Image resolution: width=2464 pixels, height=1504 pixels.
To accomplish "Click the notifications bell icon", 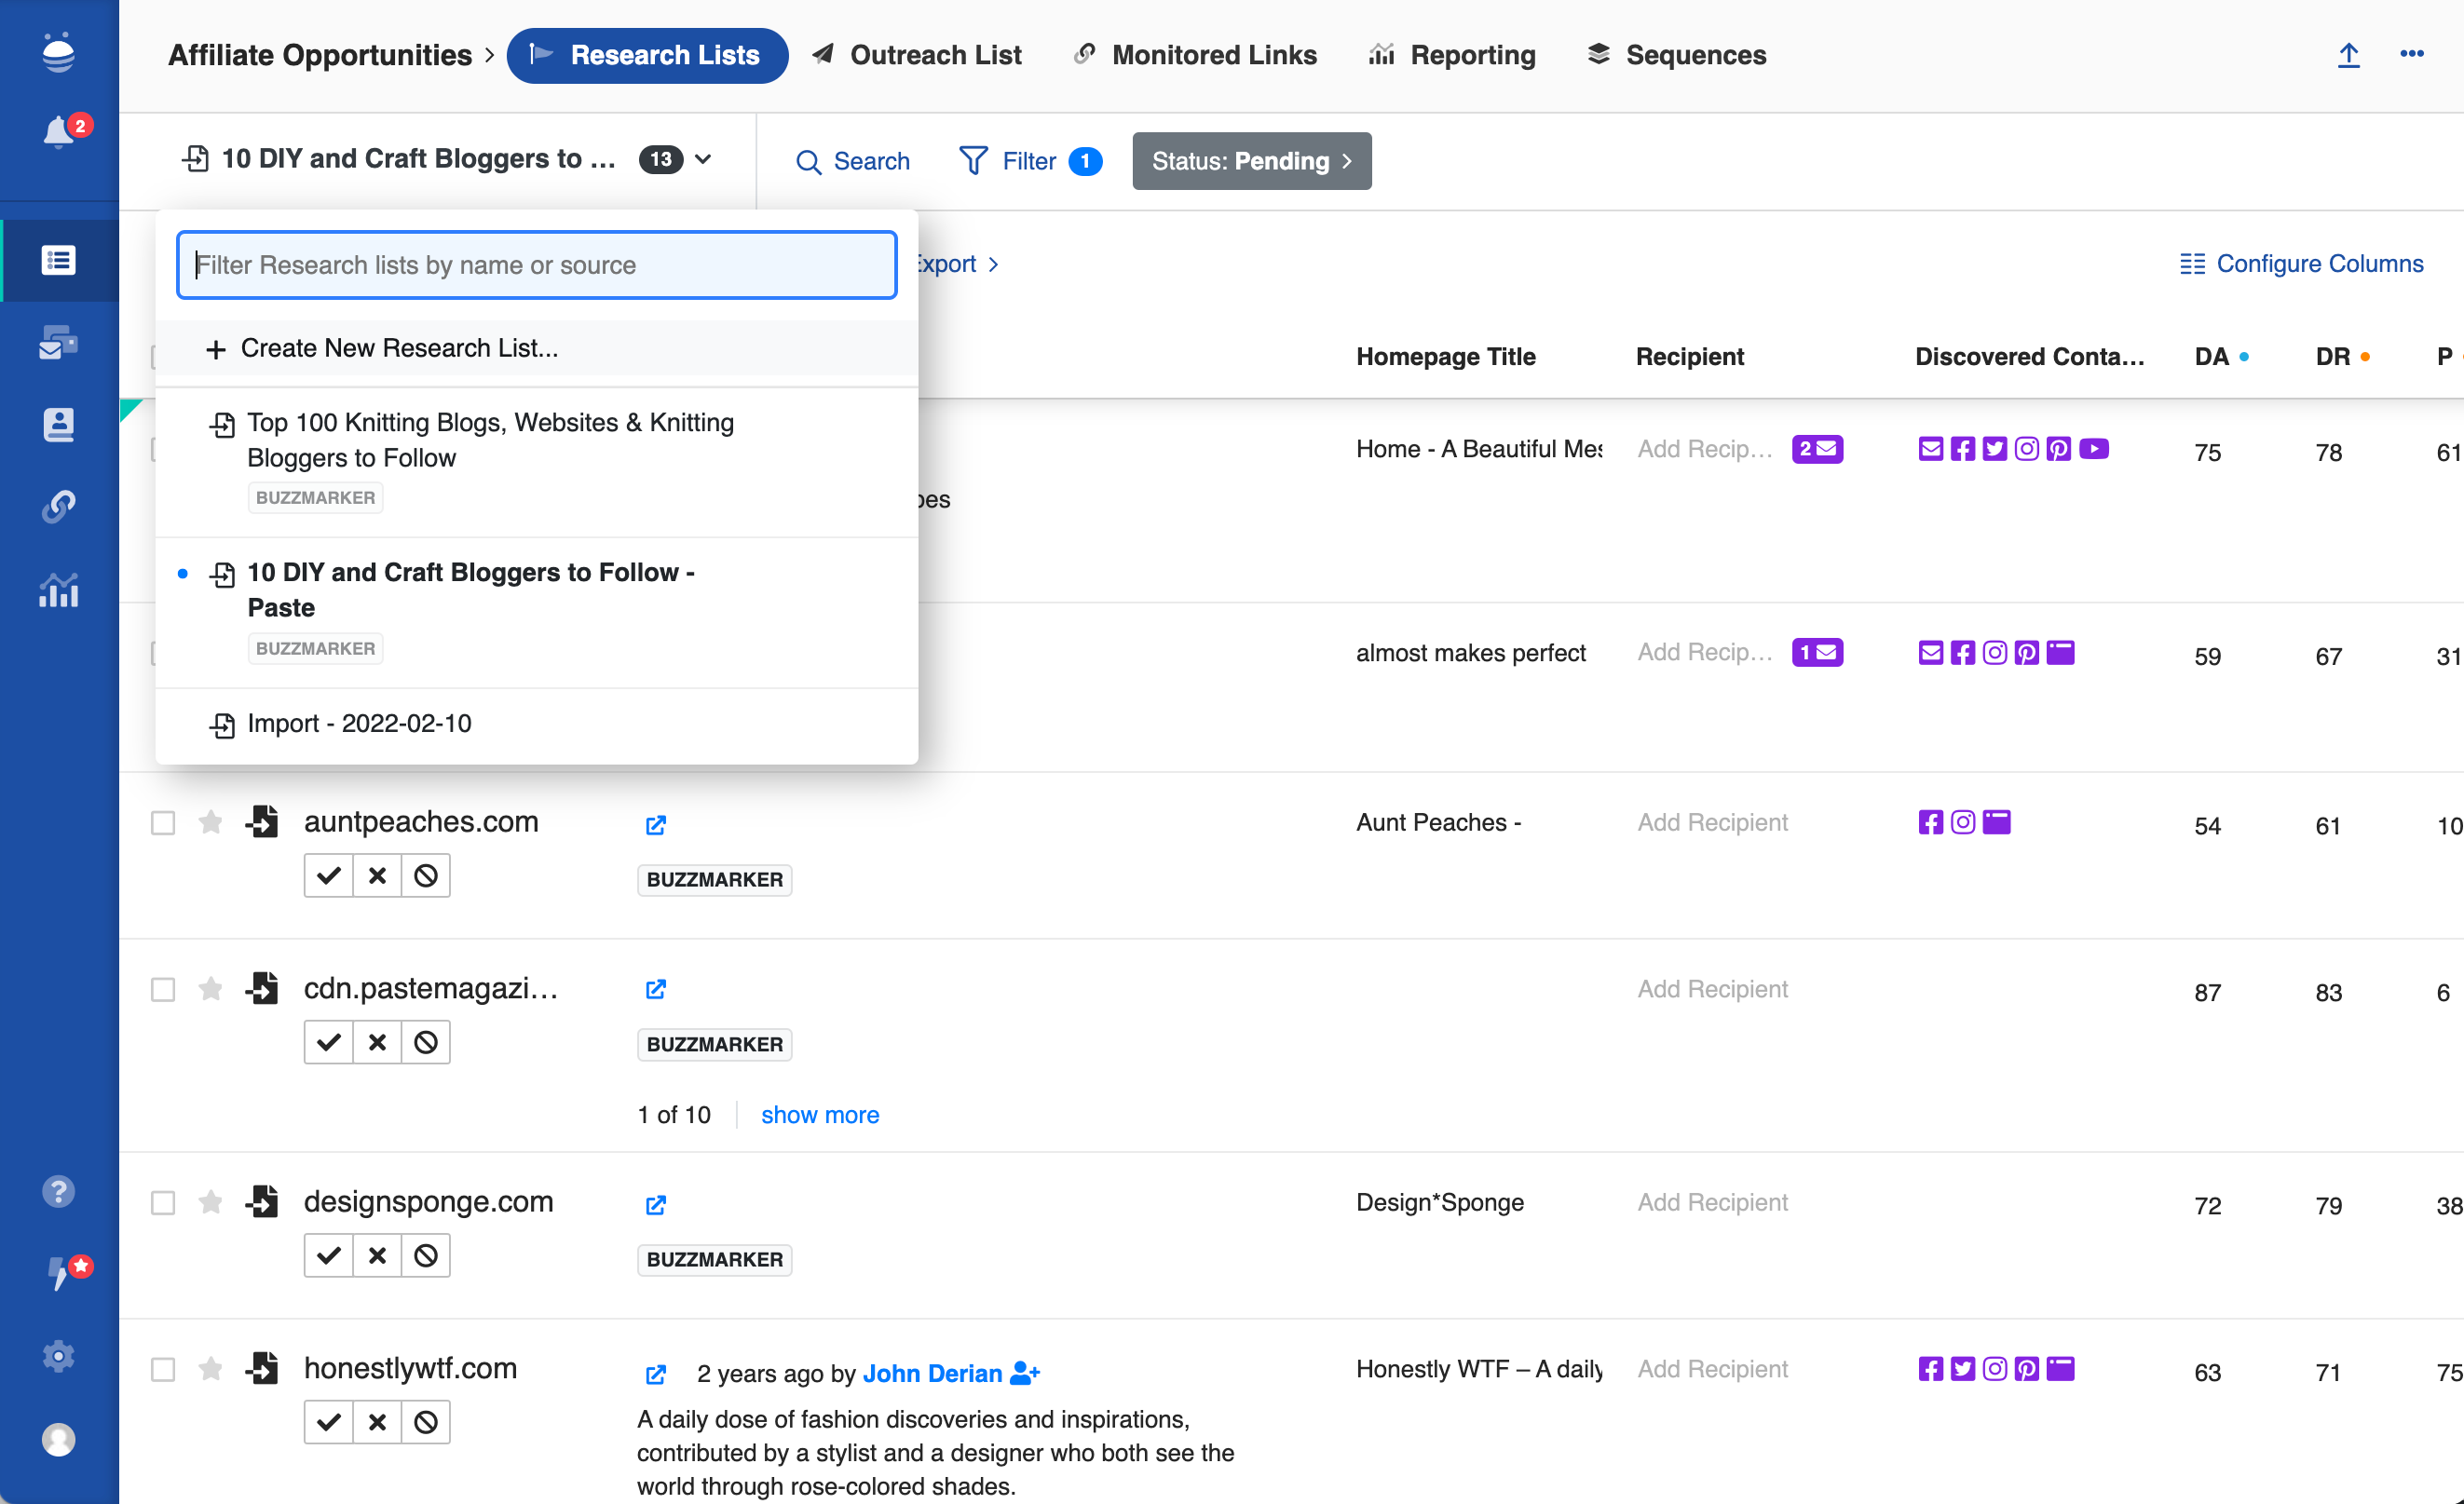I will click(x=58, y=131).
